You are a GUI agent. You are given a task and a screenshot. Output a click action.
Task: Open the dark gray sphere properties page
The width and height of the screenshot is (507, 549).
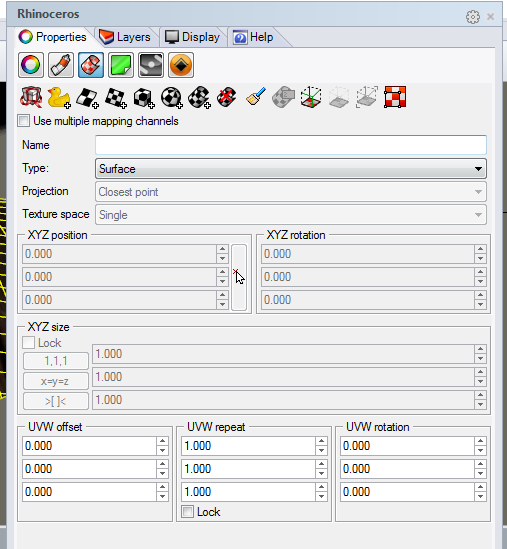(x=151, y=65)
